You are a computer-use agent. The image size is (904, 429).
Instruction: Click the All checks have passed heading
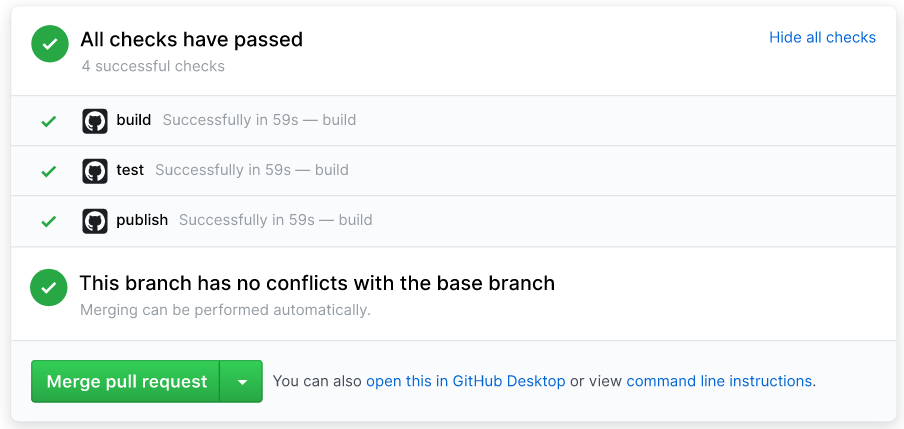[x=191, y=40]
